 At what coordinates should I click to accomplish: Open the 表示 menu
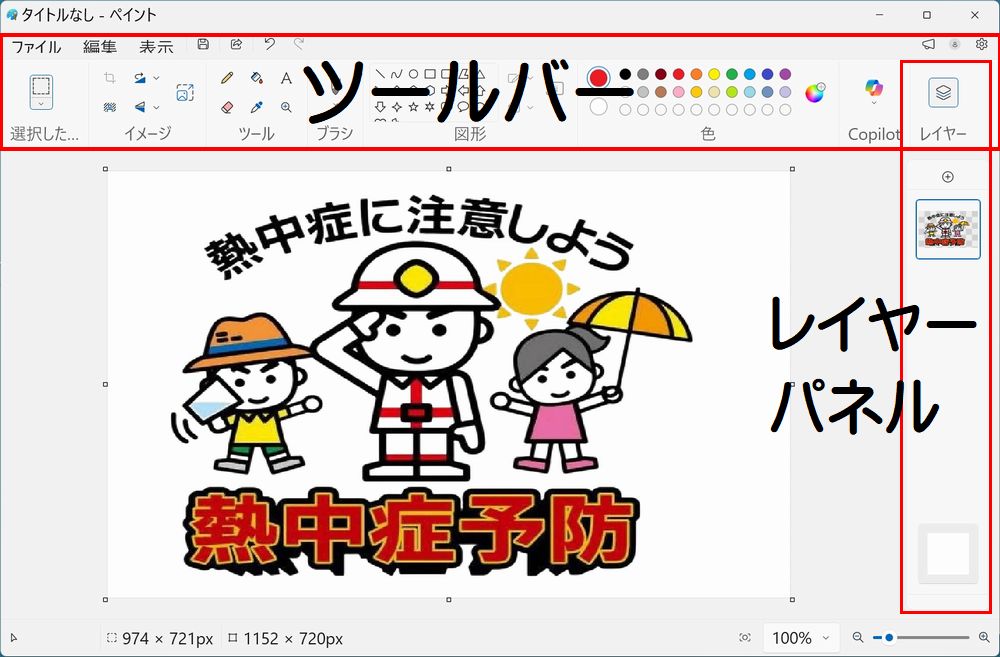coord(156,46)
